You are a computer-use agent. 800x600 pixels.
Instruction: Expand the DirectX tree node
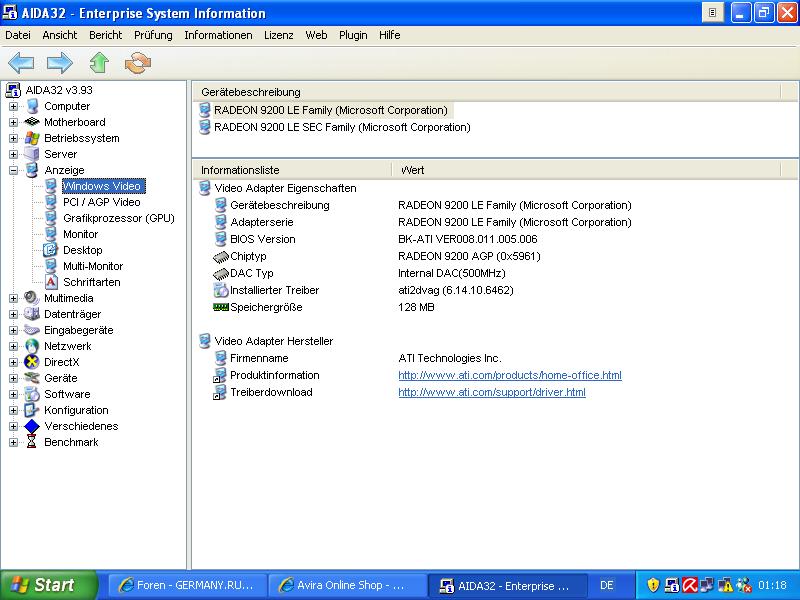pyautogui.click(x=14, y=362)
